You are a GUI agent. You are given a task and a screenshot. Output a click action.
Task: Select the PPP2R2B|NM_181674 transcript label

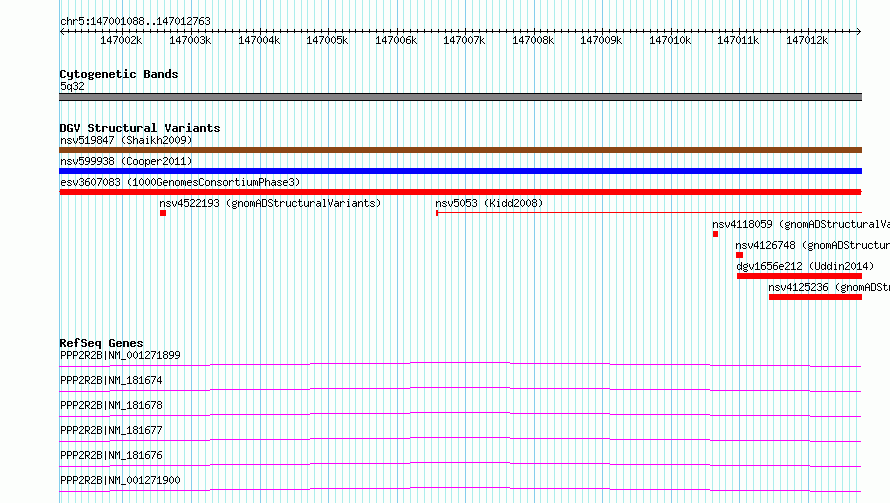tap(111, 380)
